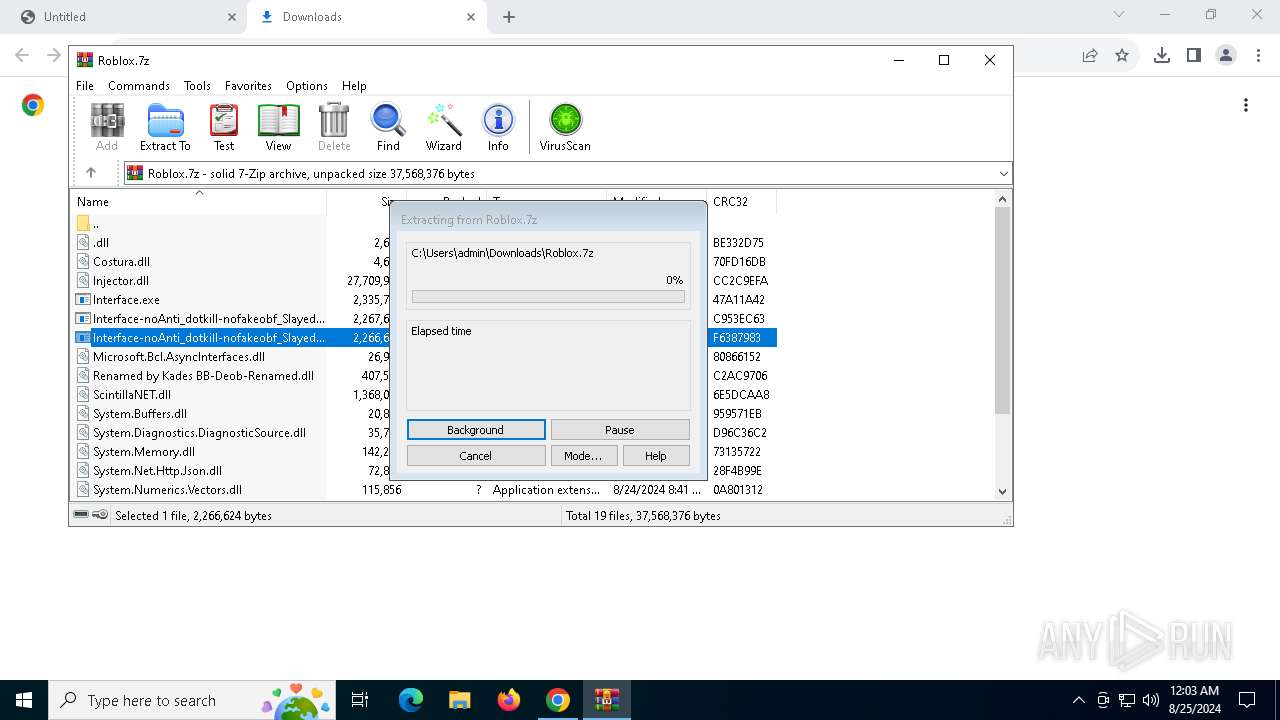Click the Microsoft Edge taskbar icon
This screenshot has height=720, width=1280.
coord(411,700)
